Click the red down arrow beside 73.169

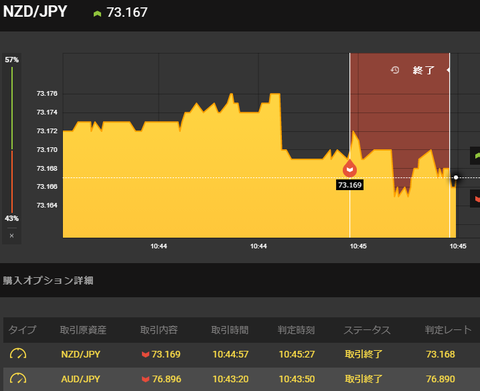[x=145, y=354]
